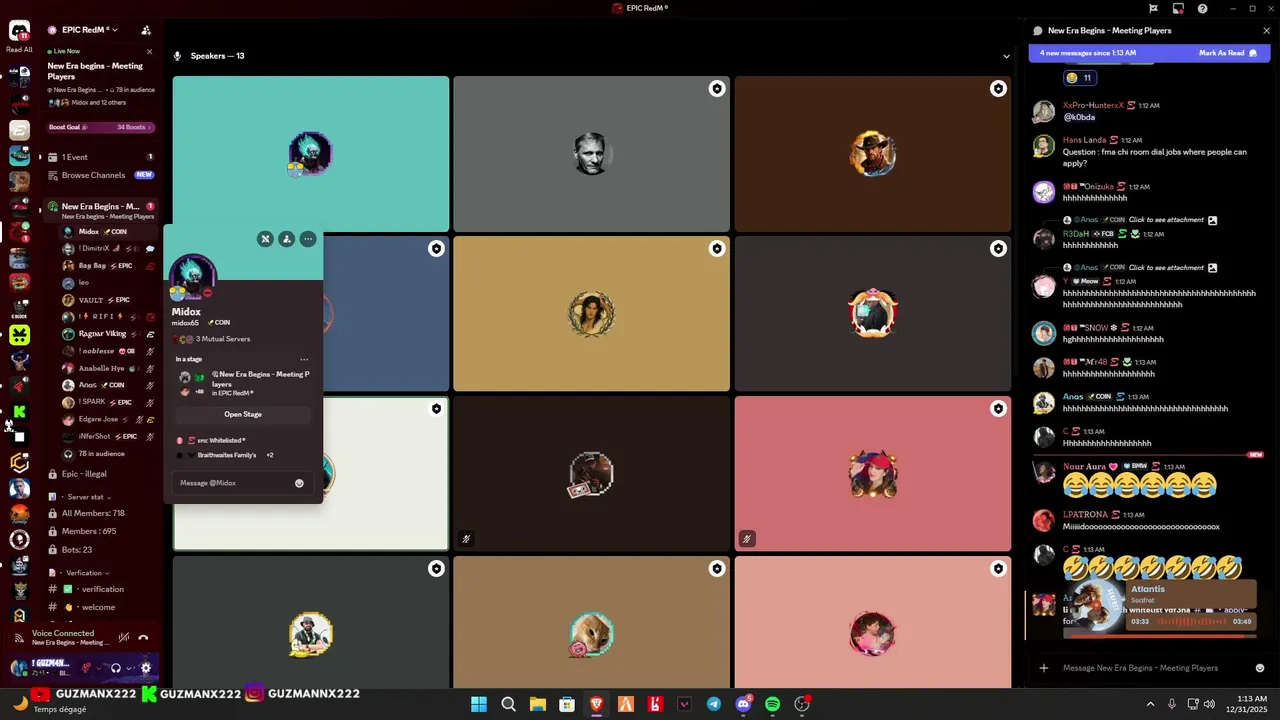Select speaker Anabelle Hye in the list
The width and height of the screenshot is (1280, 720).
pyautogui.click(x=108, y=368)
